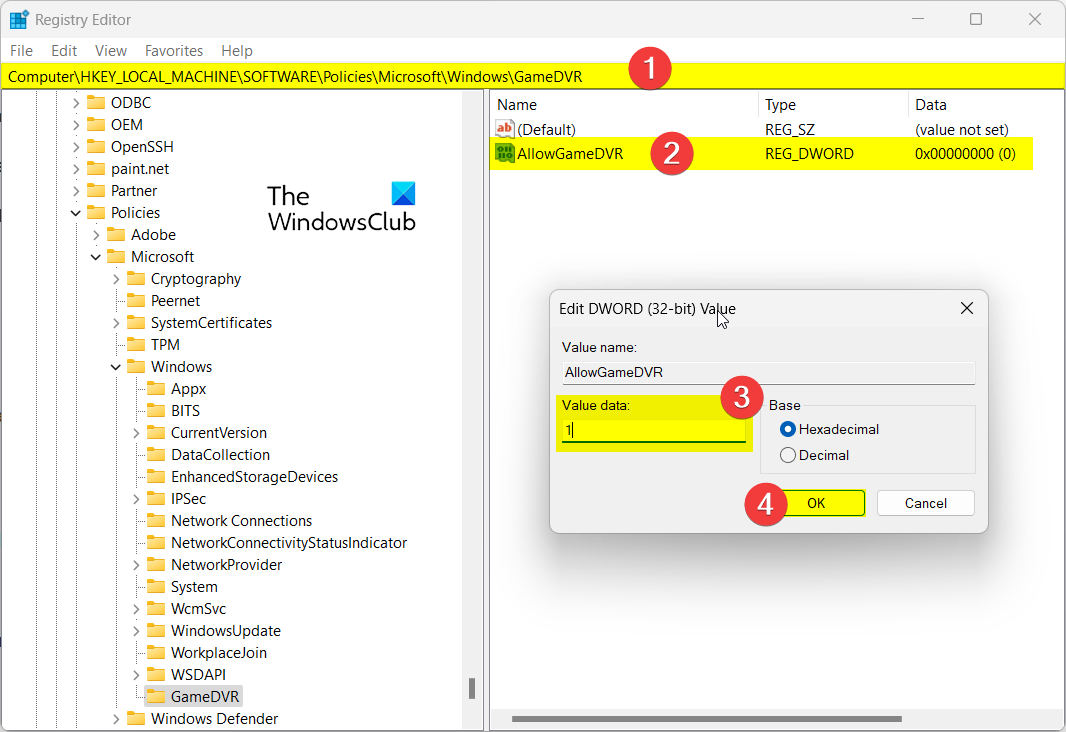
Task: Expand the IPSec key
Action: click(x=136, y=499)
